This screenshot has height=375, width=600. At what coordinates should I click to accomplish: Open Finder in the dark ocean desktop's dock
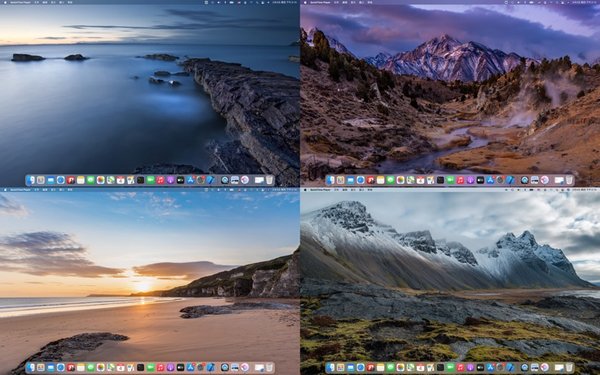[31, 180]
